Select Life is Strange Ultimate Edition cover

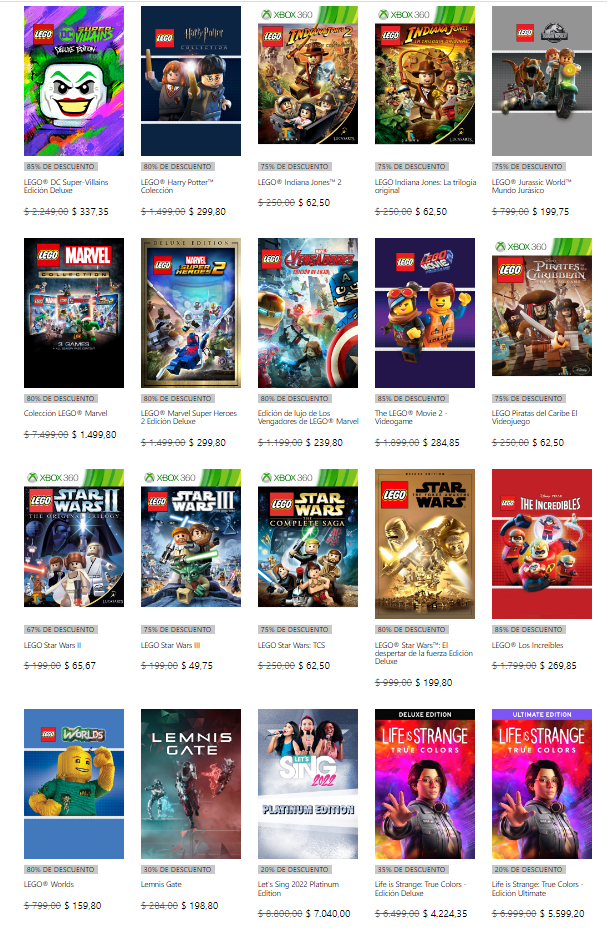pyautogui.click(x=542, y=784)
